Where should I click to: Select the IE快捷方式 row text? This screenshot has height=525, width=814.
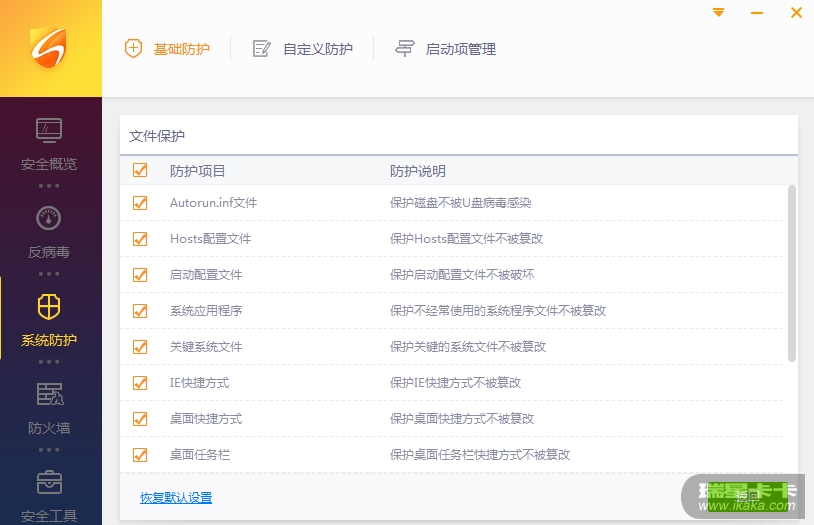pyautogui.click(x=199, y=383)
